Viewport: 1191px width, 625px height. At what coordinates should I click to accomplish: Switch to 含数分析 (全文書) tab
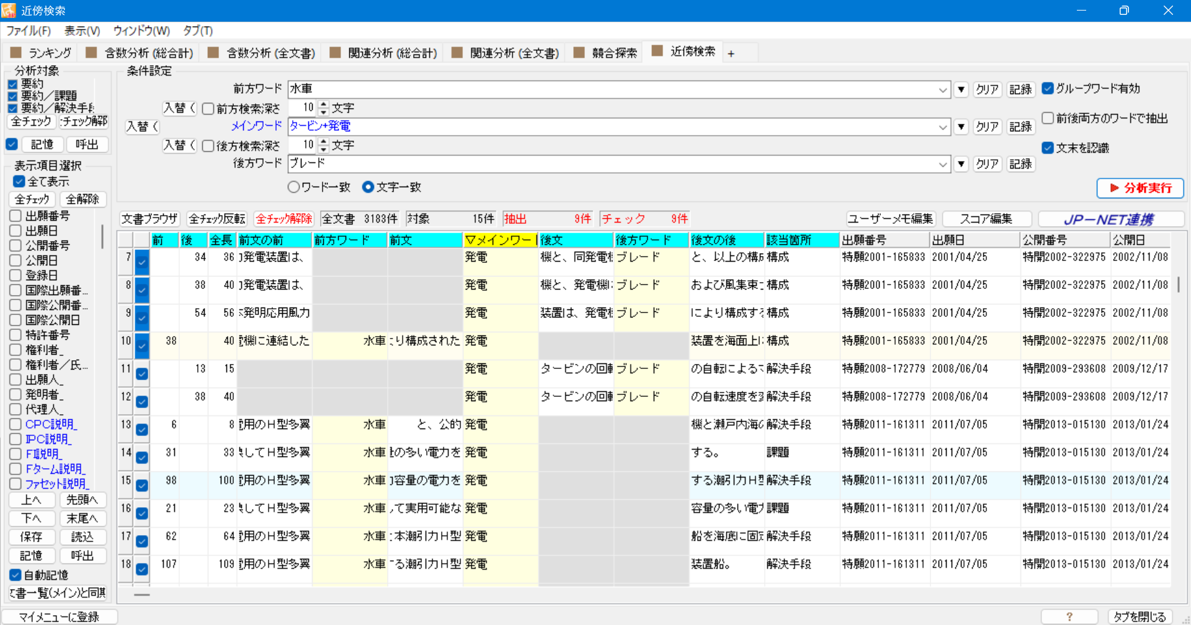(261, 53)
